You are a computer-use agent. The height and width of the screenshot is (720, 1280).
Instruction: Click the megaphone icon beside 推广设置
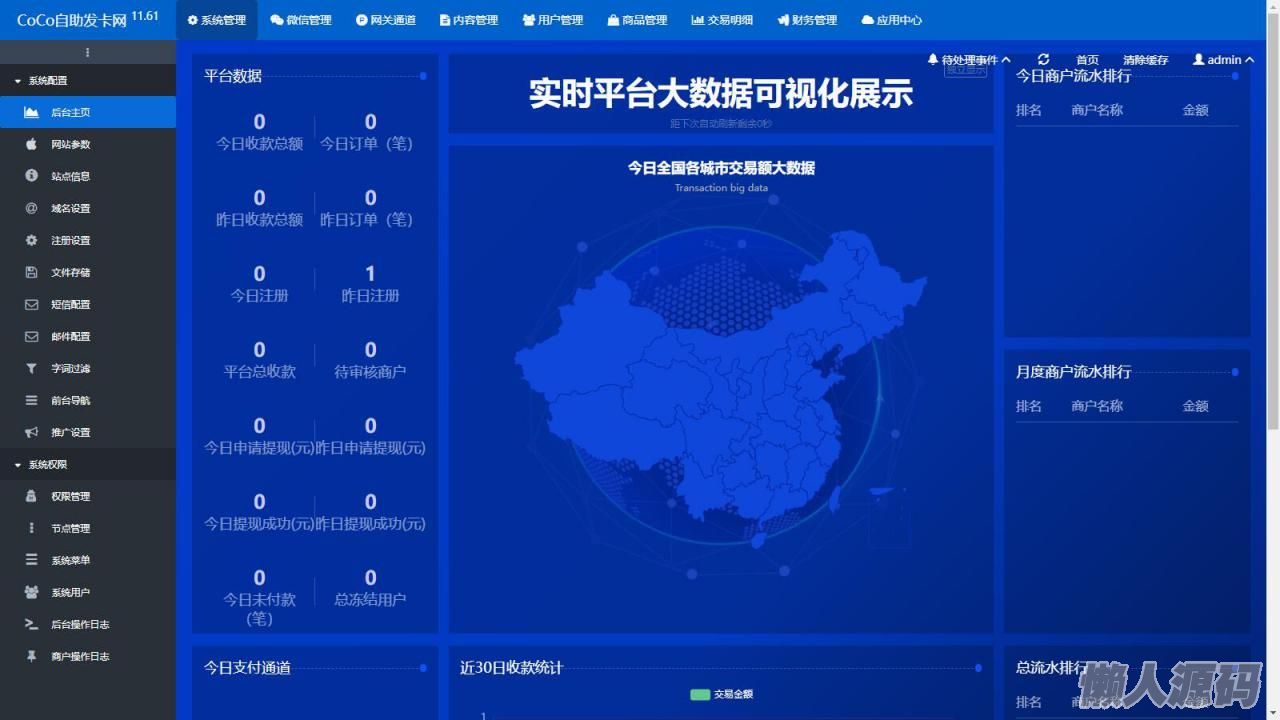click(x=31, y=432)
